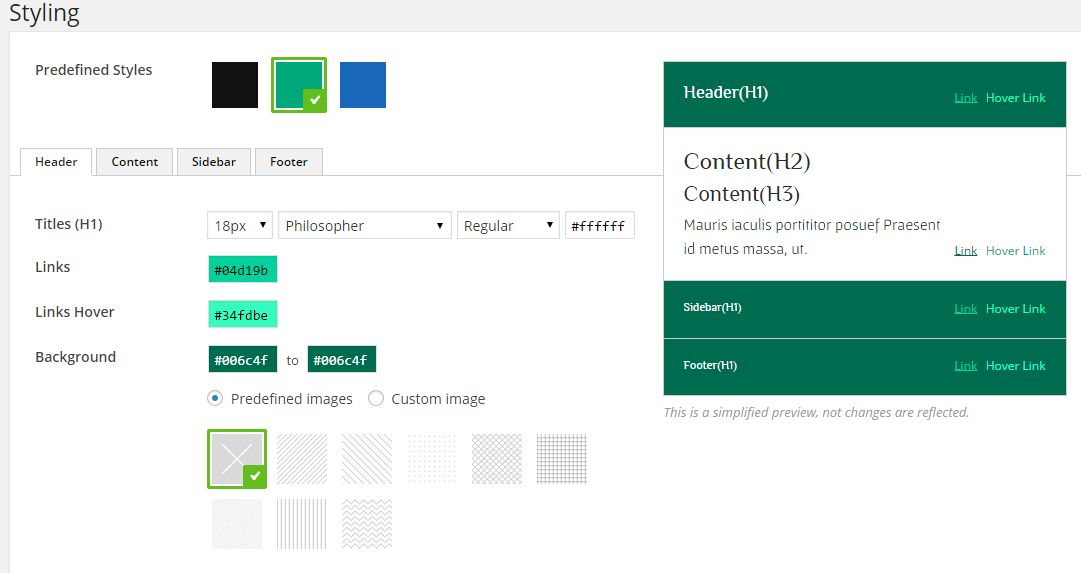The height and width of the screenshot is (573, 1081).
Task: Choose the zigzag waves pattern thumbnail
Action: click(x=367, y=524)
